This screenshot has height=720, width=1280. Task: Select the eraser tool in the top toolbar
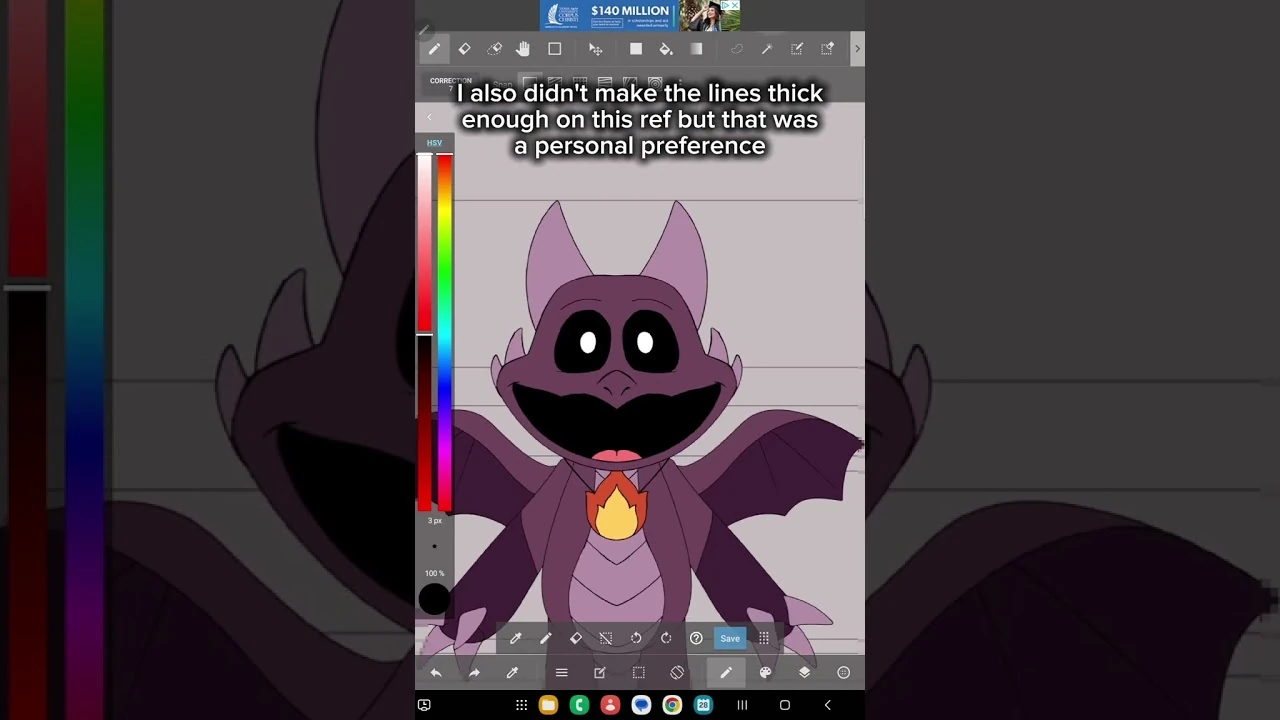(x=464, y=49)
